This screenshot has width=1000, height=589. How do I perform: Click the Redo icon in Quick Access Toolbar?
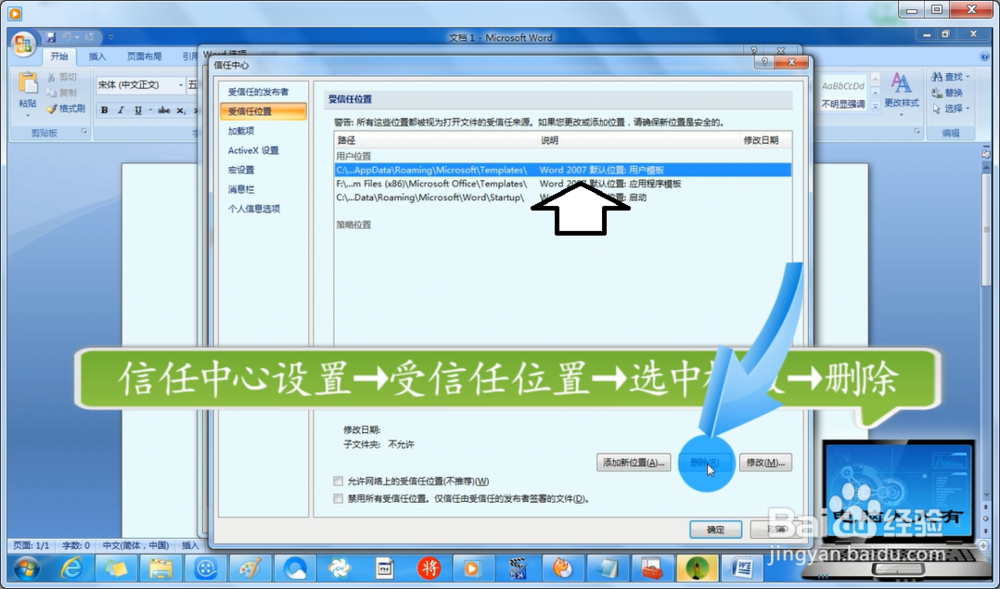pyautogui.click(x=89, y=38)
